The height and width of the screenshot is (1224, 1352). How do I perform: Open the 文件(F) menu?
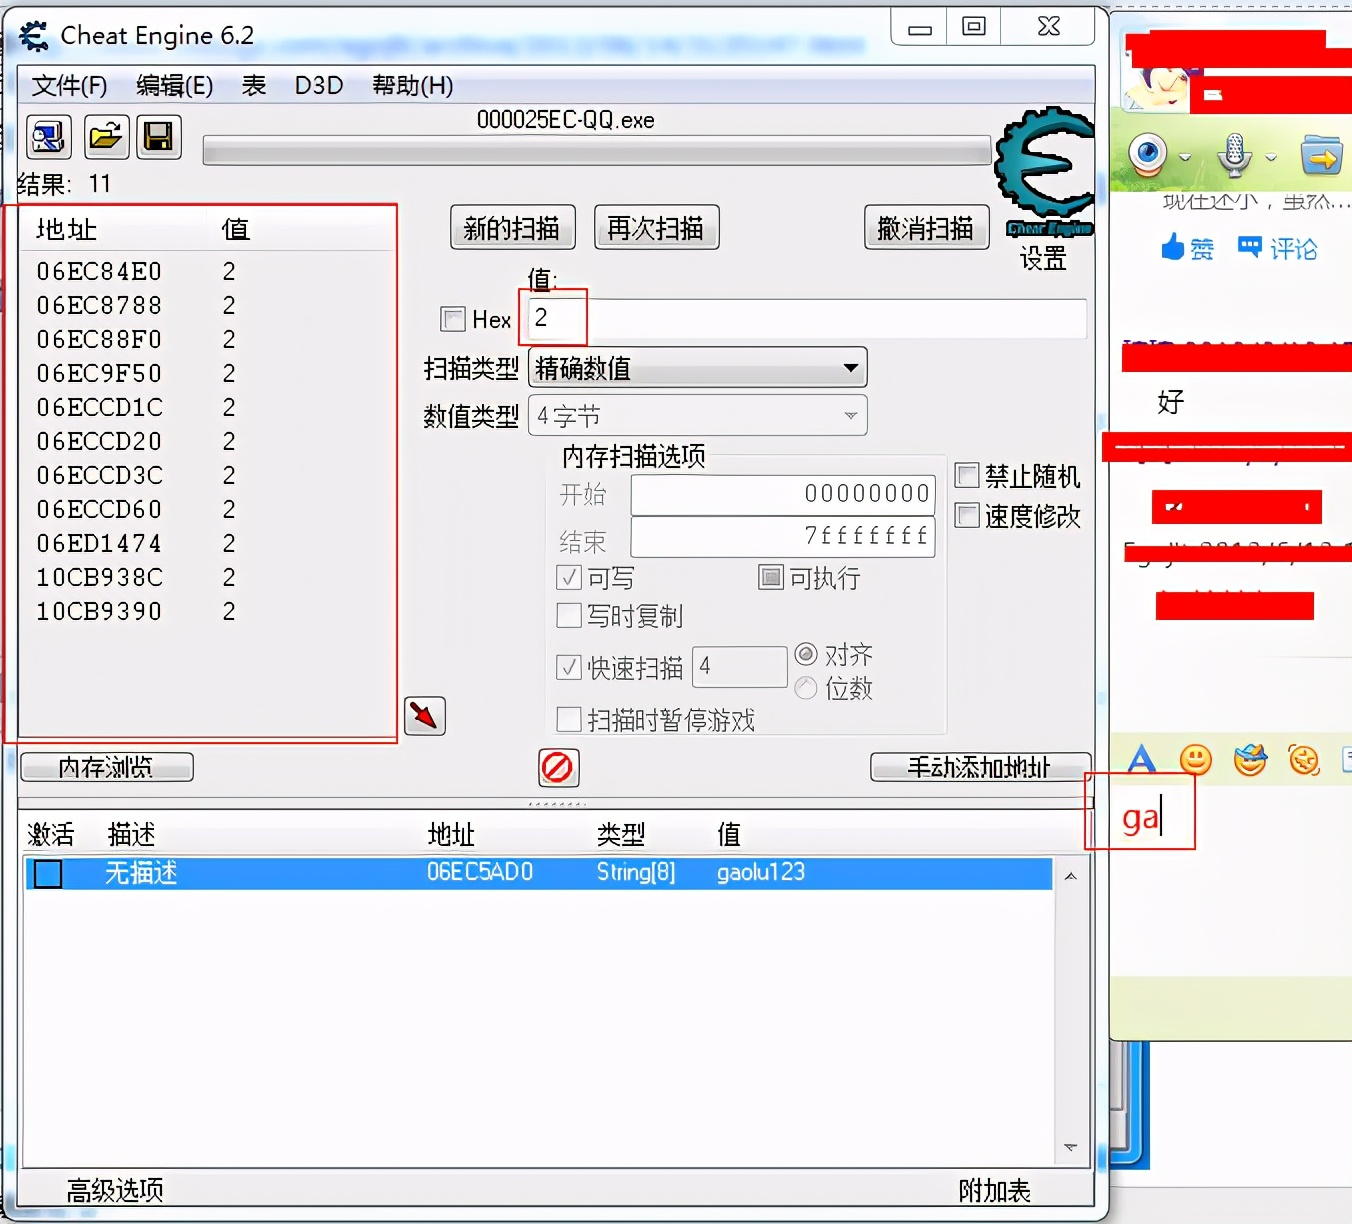[x=69, y=86]
